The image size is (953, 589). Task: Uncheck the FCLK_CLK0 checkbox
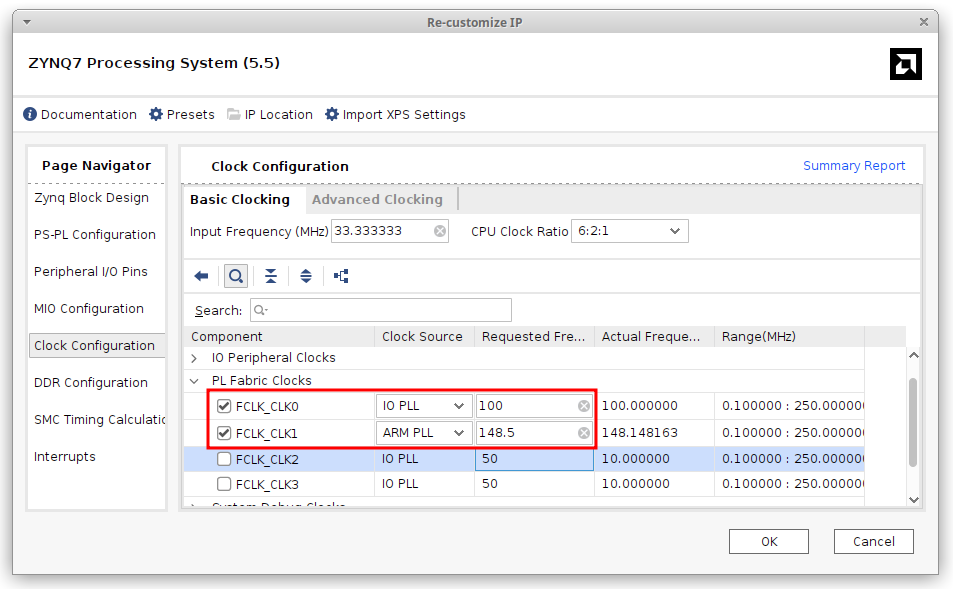pyautogui.click(x=224, y=406)
